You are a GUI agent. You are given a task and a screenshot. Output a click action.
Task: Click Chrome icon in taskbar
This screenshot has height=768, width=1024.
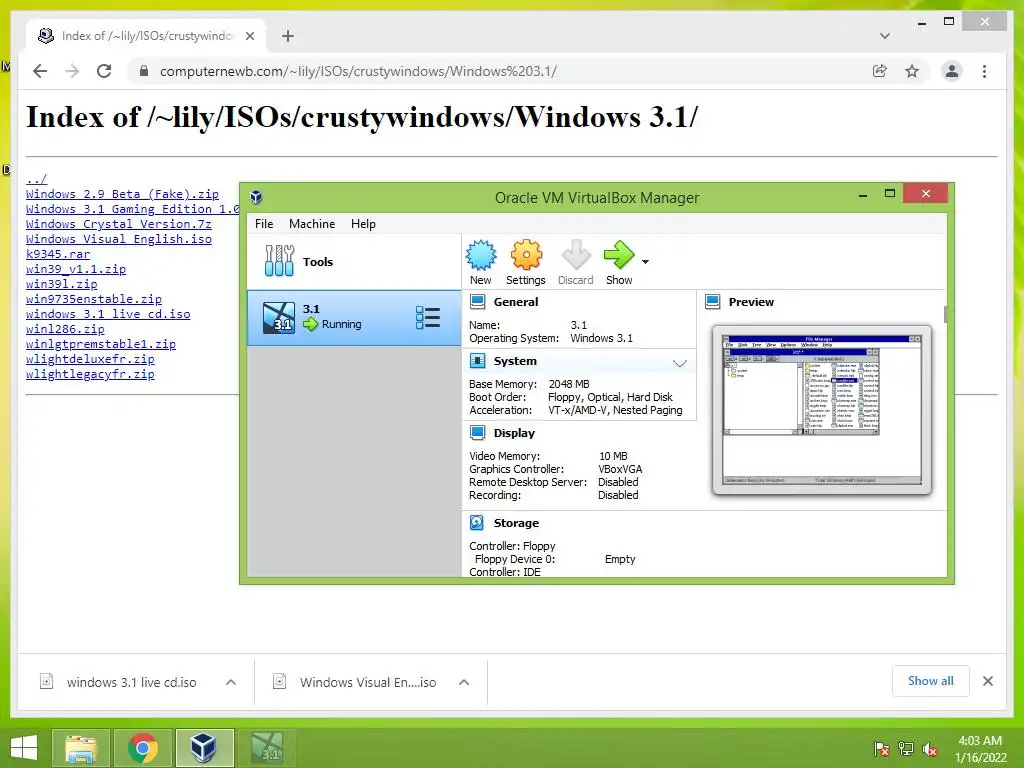[x=142, y=748]
